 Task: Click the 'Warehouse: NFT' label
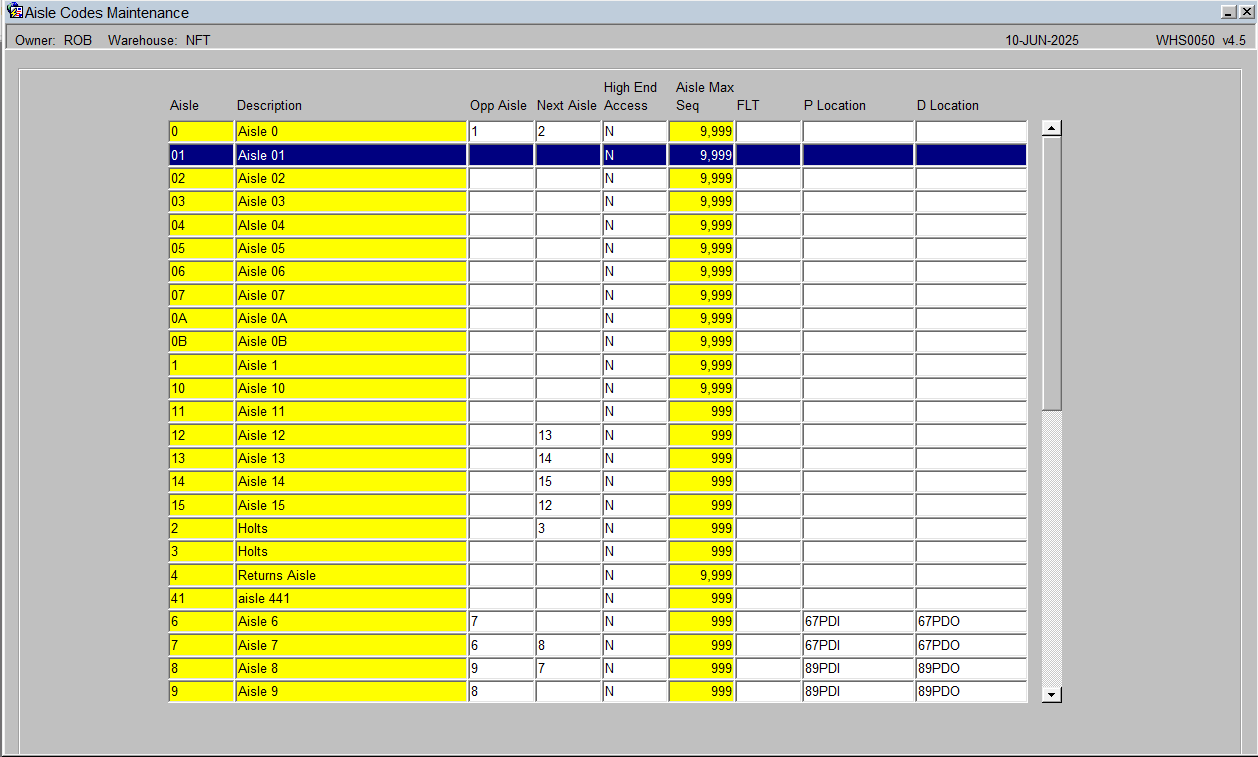(159, 41)
